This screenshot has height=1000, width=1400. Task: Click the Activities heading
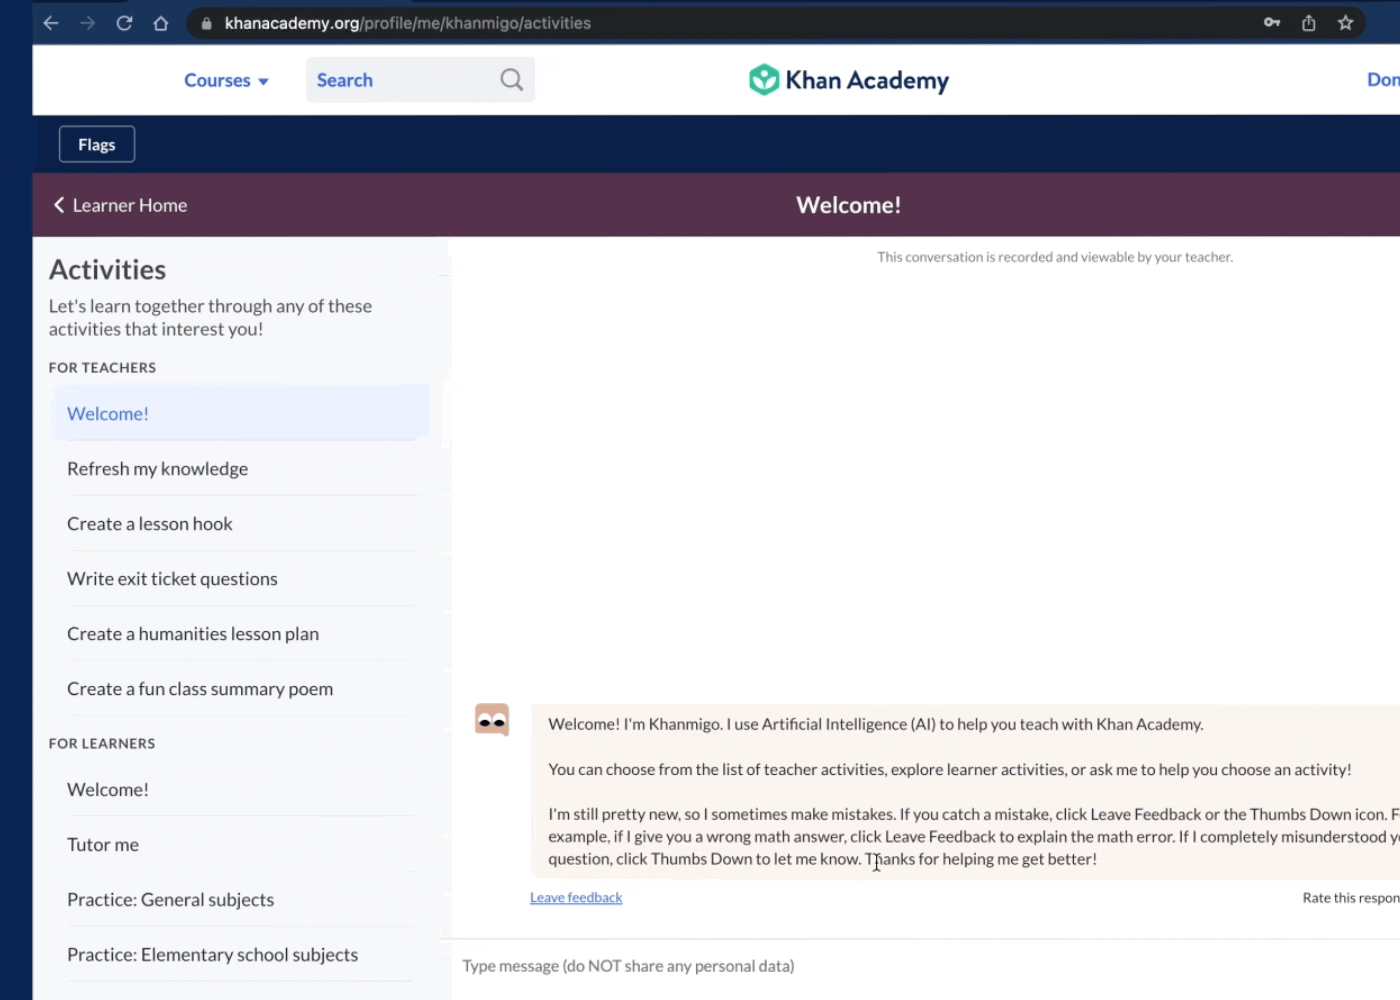click(x=107, y=269)
